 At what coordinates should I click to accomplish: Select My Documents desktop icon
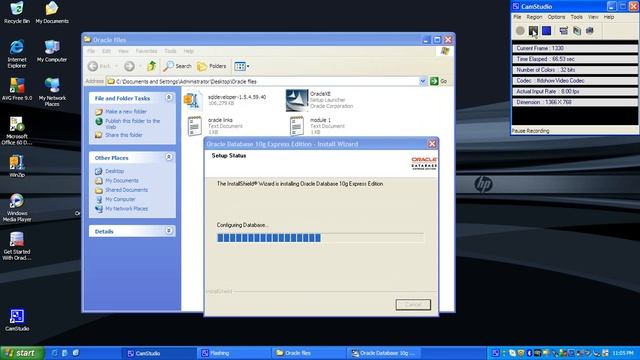pyautogui.click(x=52, y=13)
